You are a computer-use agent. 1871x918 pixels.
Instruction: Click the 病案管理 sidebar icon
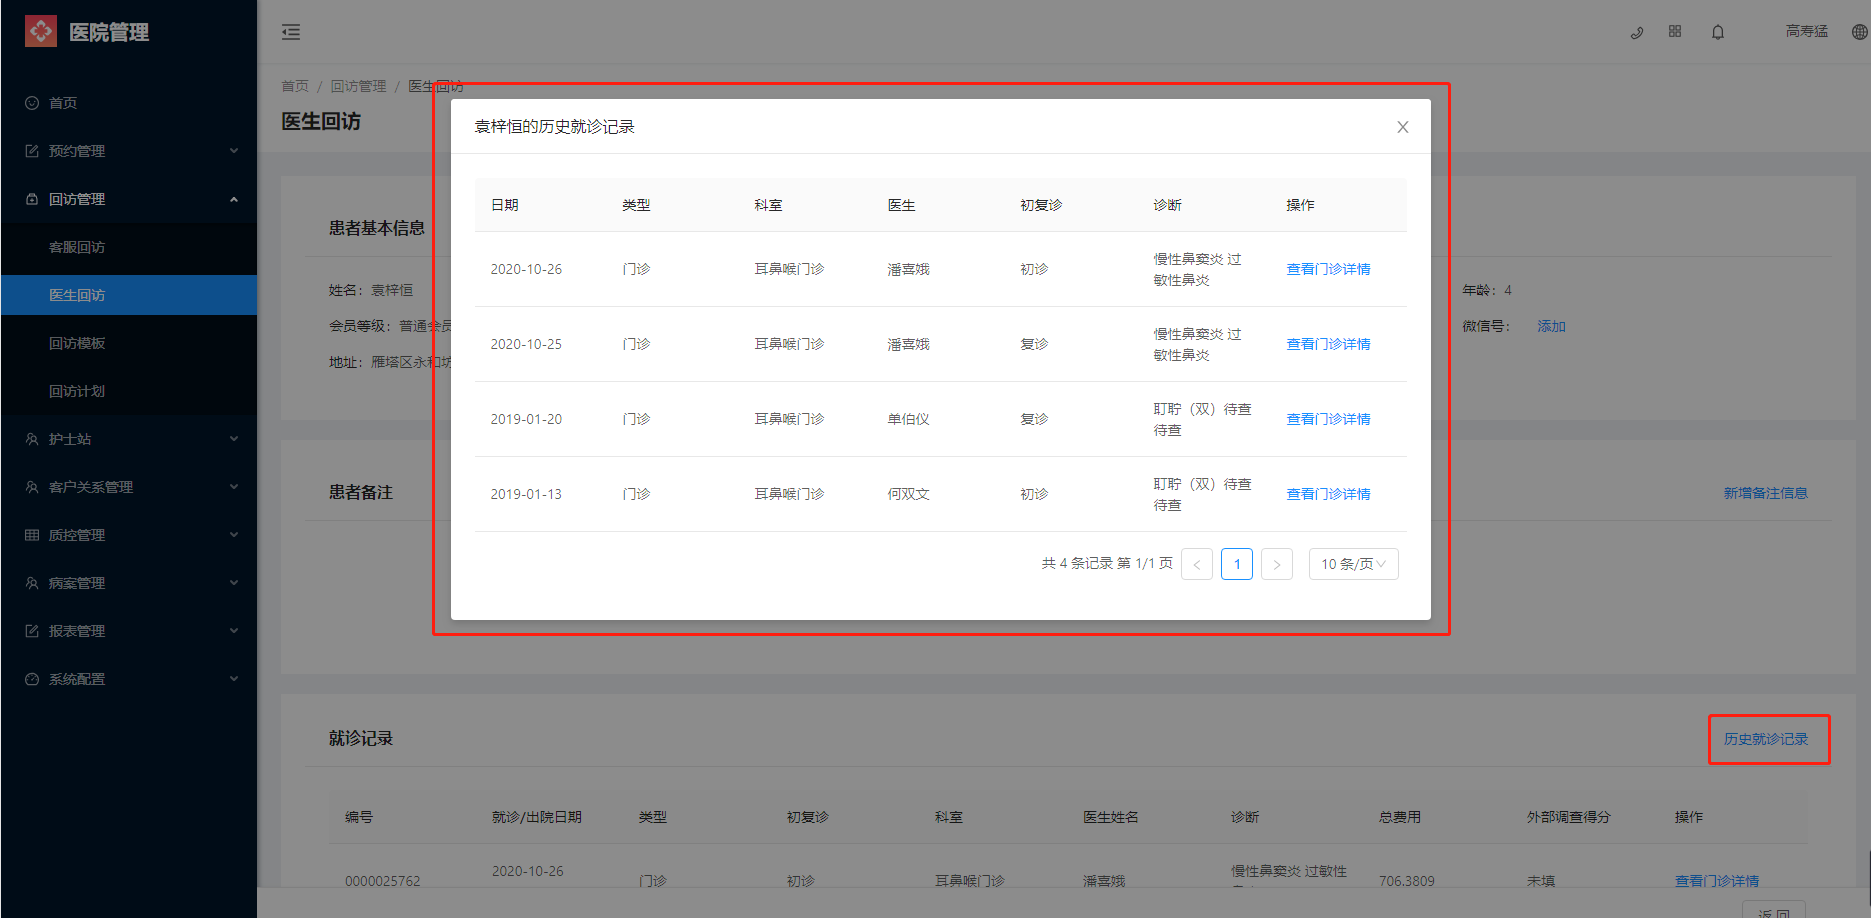pyautogui.click(x=32, y=583)
